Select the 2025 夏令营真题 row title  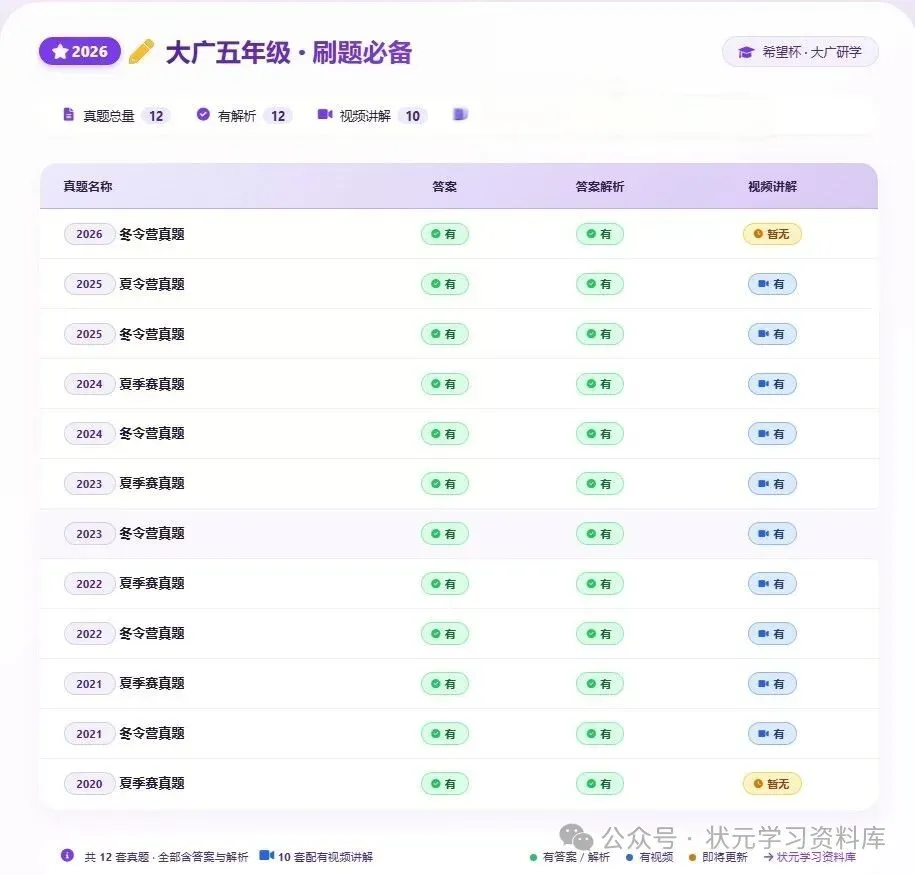pyautogui.click(x=152, y=284)
